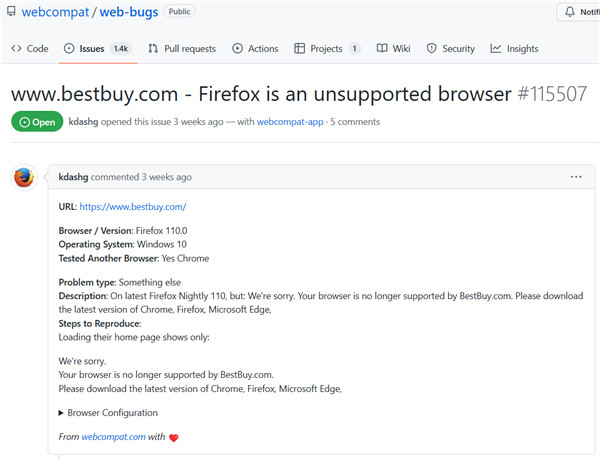Click the 5 comments text

tap(355, 122)
